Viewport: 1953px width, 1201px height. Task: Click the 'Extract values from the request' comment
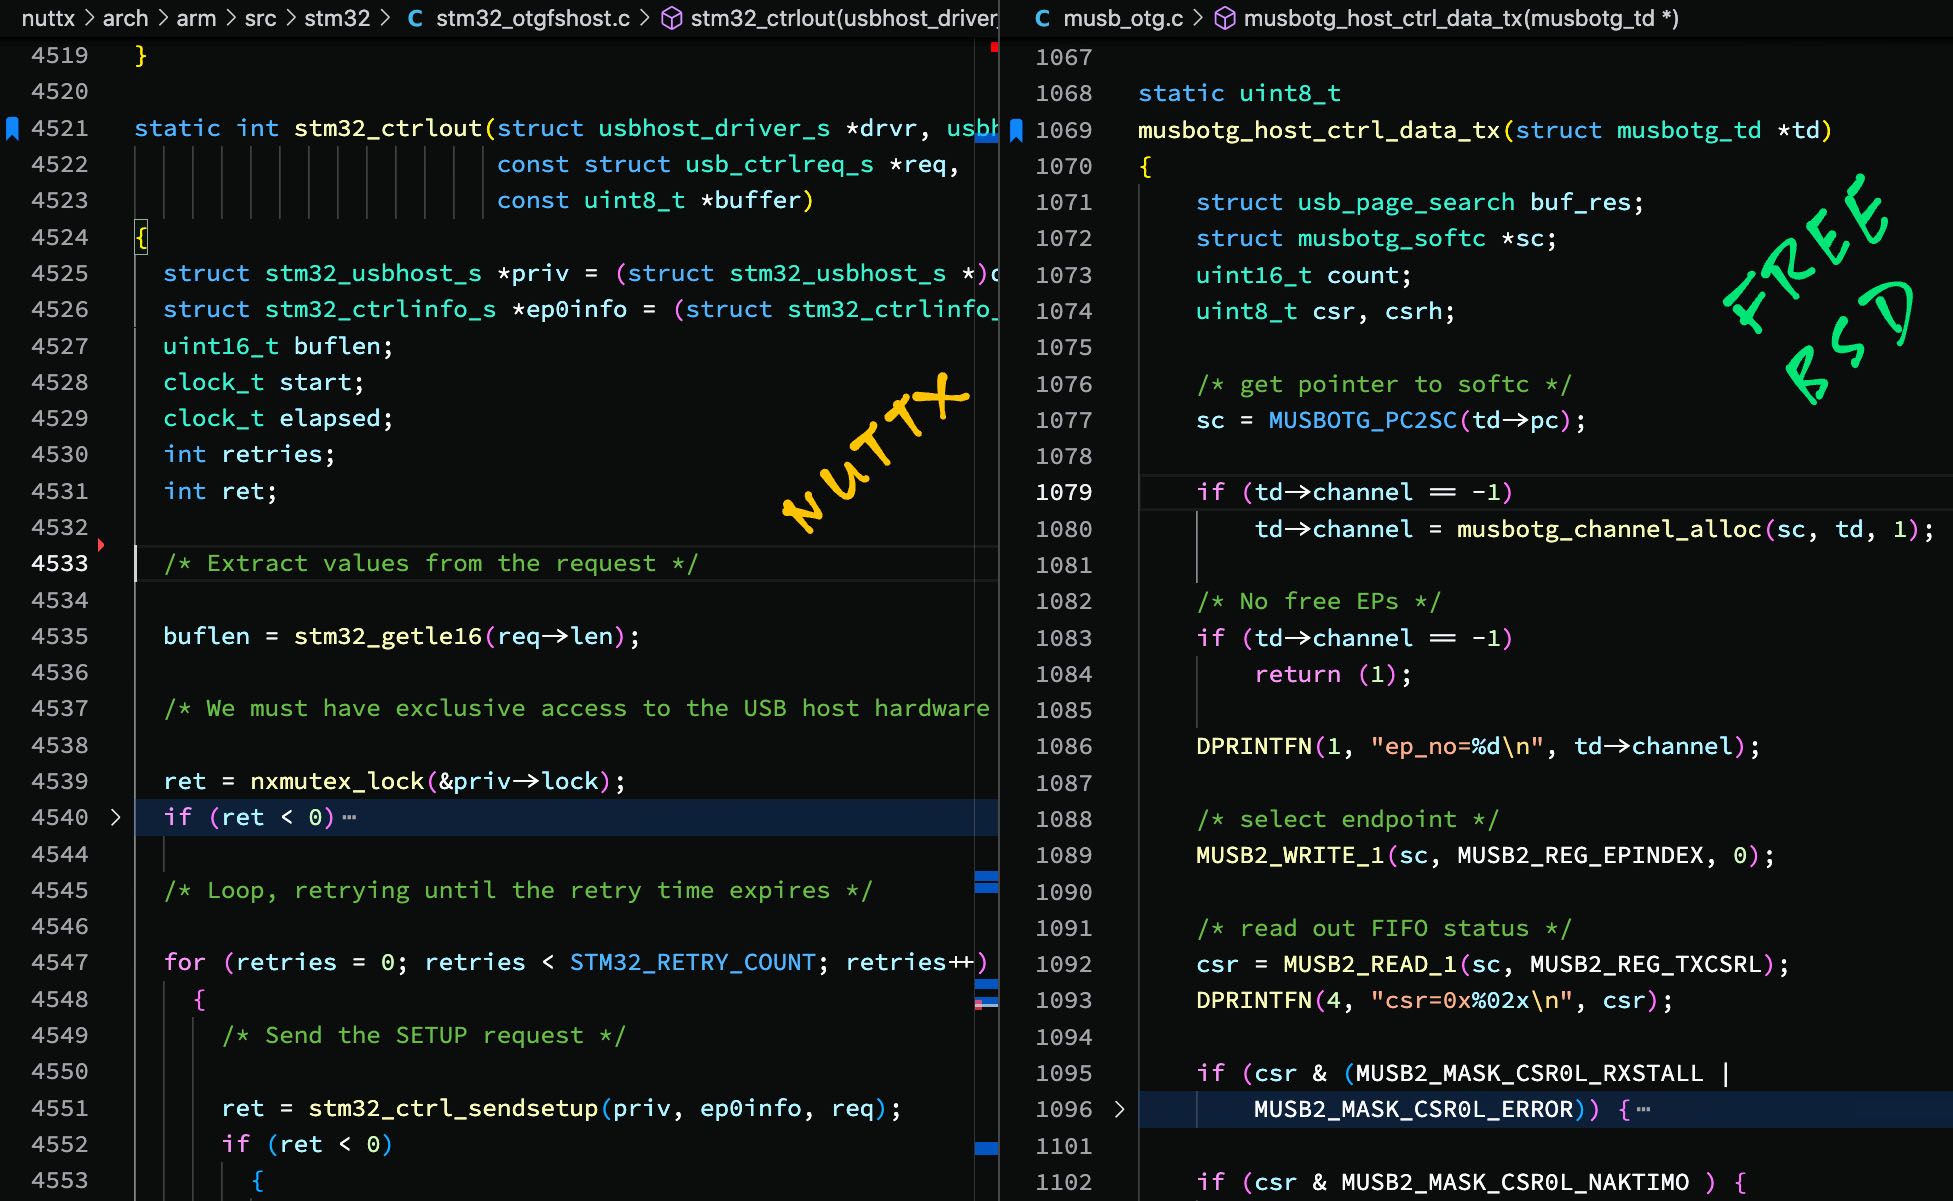(431, 563)
